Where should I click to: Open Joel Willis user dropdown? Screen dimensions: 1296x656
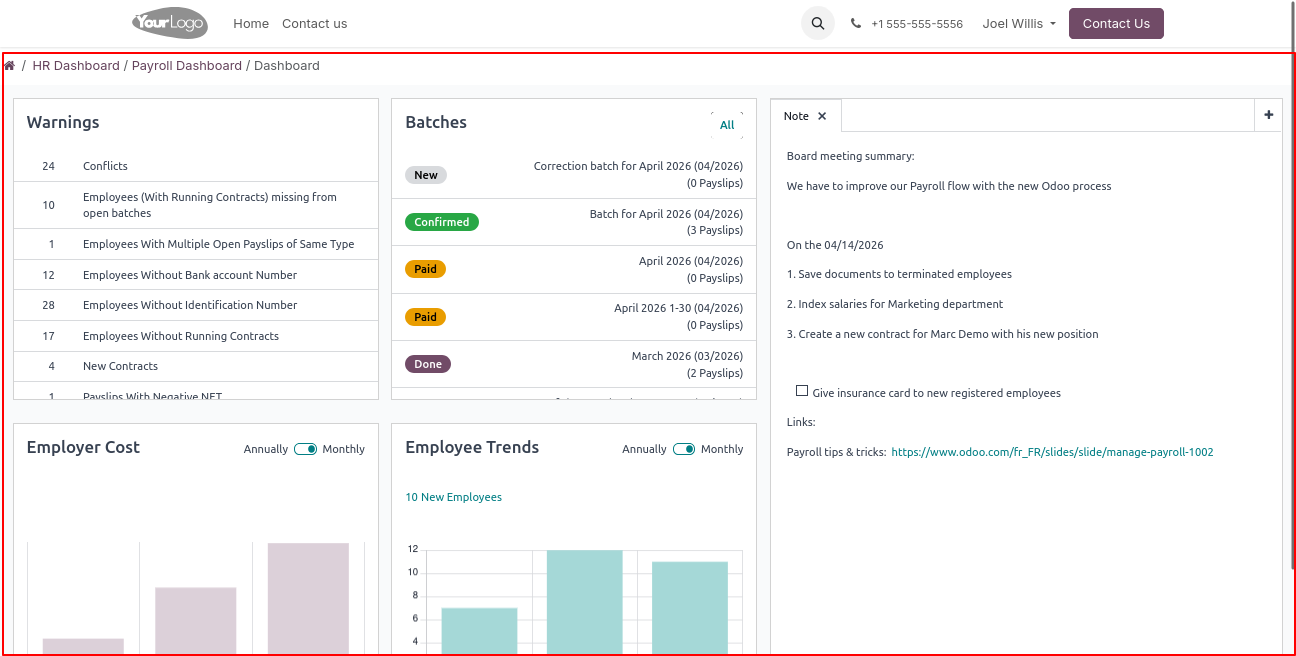1018,24
